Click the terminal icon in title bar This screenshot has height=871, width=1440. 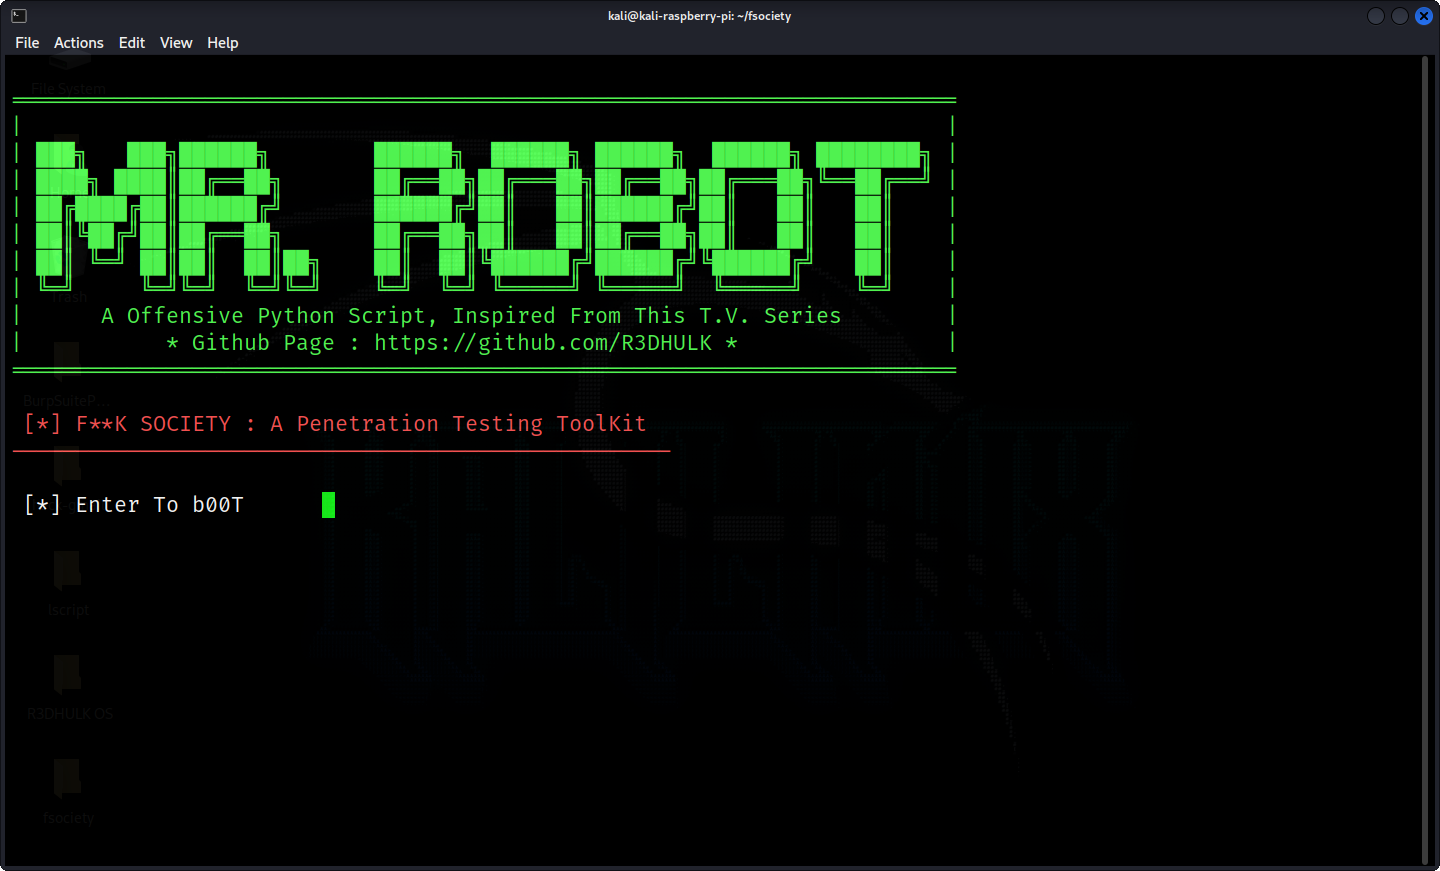[x=19, y=16]
